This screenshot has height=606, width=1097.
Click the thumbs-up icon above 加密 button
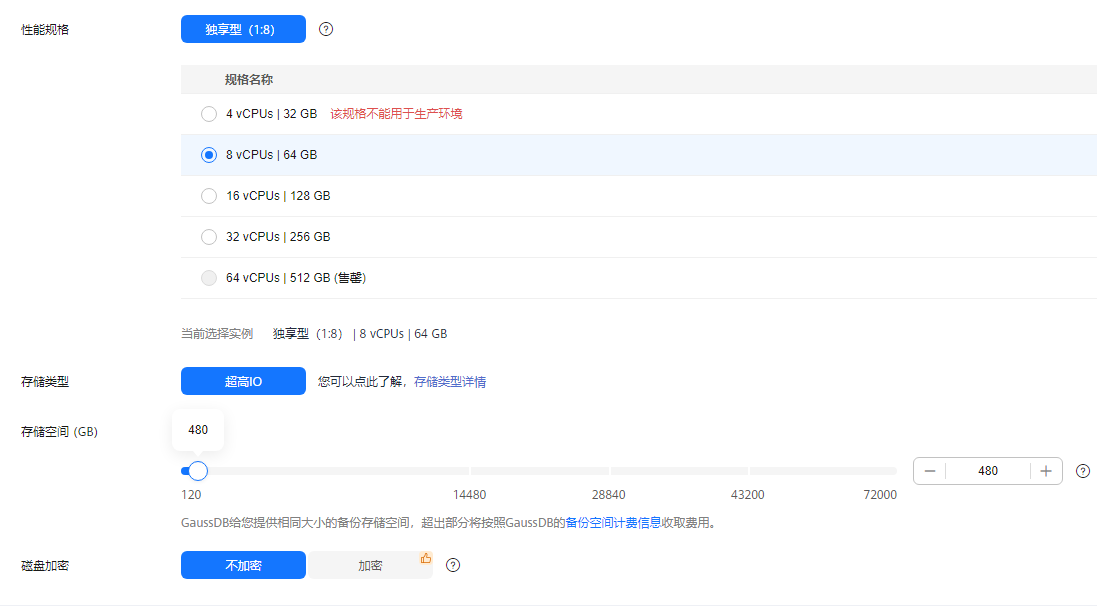[425, 558]
